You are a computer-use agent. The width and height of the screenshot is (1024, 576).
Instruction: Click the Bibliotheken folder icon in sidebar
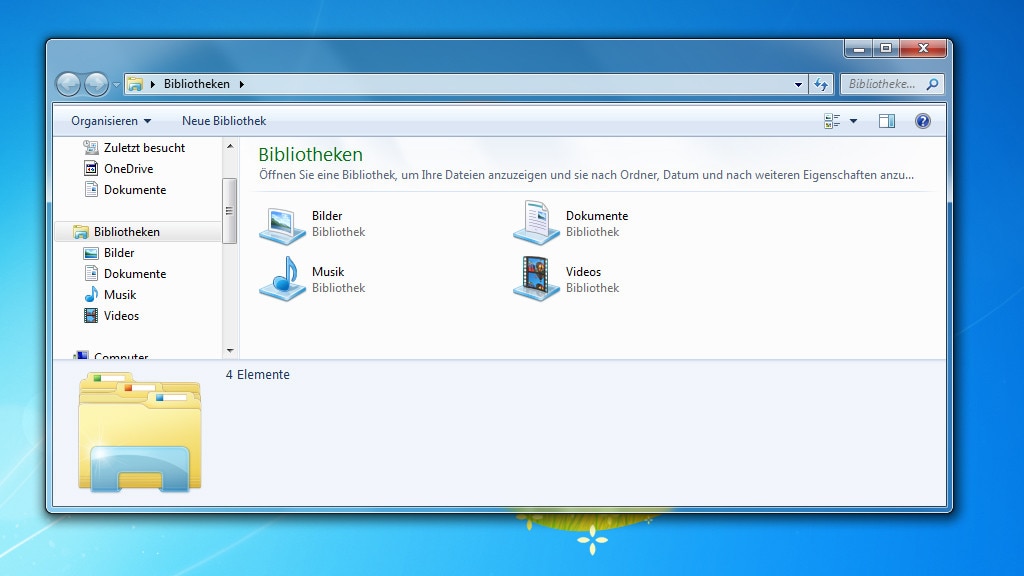[81, 232]
